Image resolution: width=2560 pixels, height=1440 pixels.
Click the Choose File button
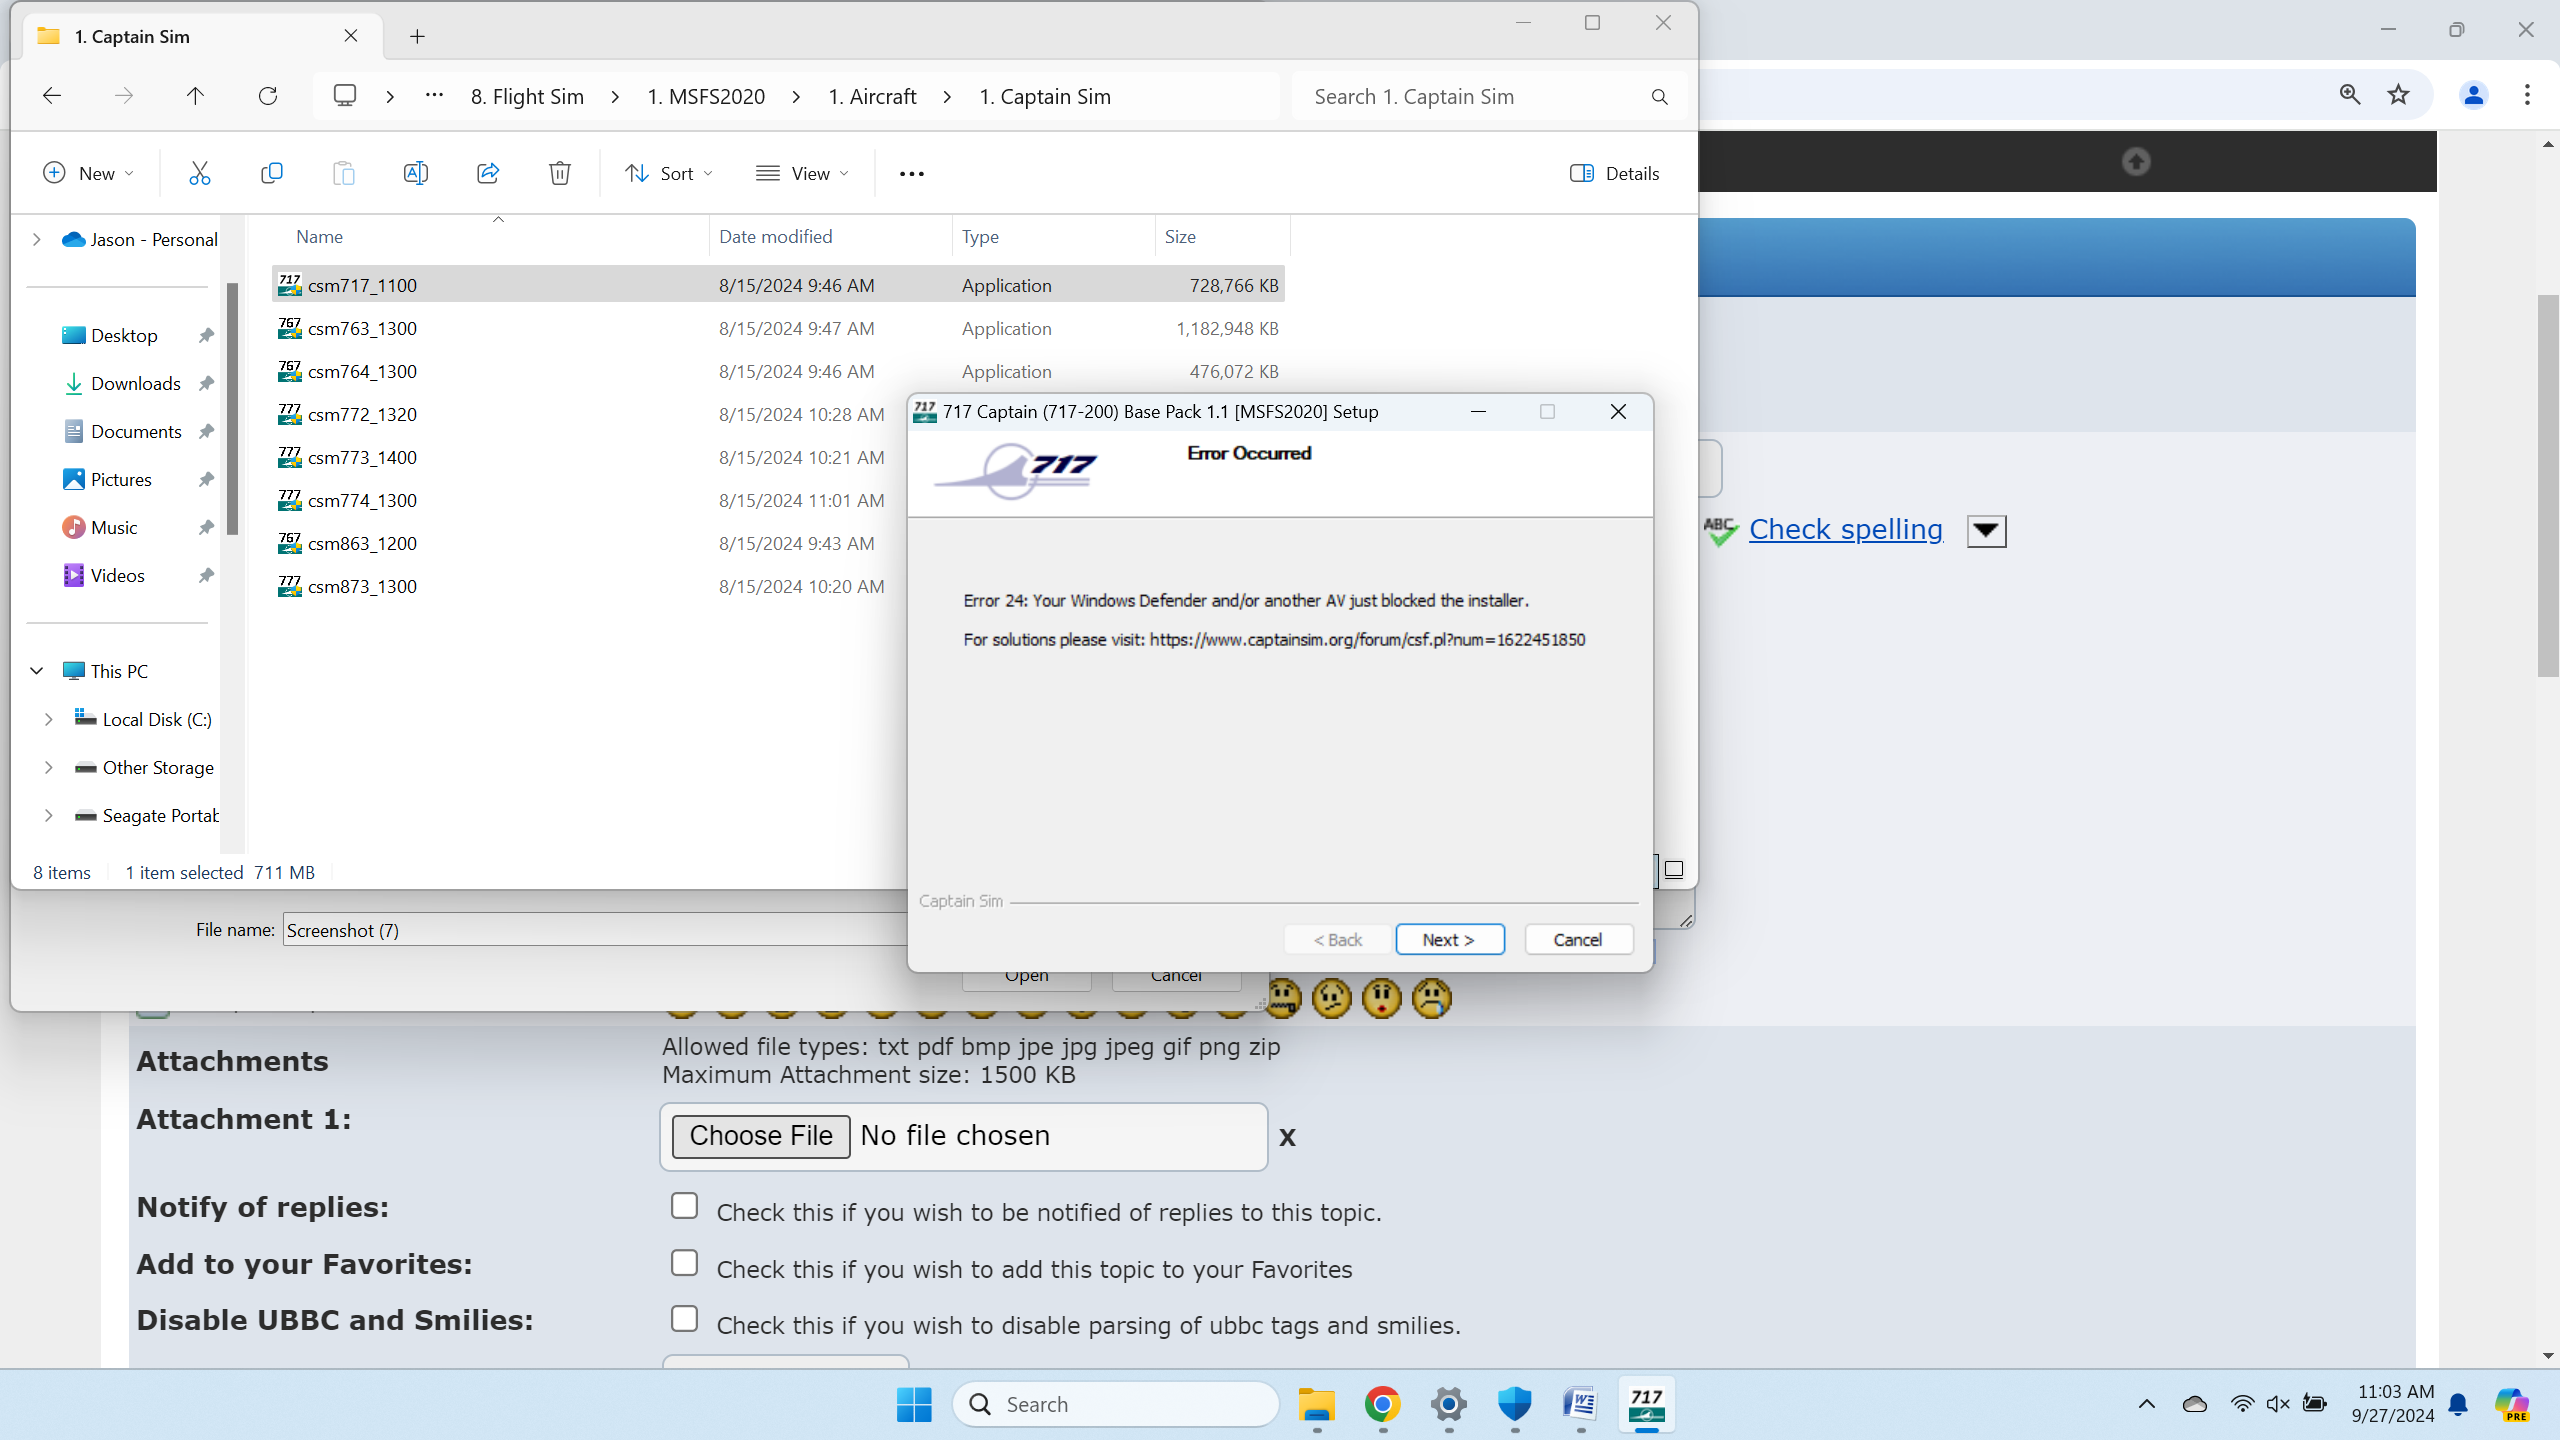pos(760,1136)
